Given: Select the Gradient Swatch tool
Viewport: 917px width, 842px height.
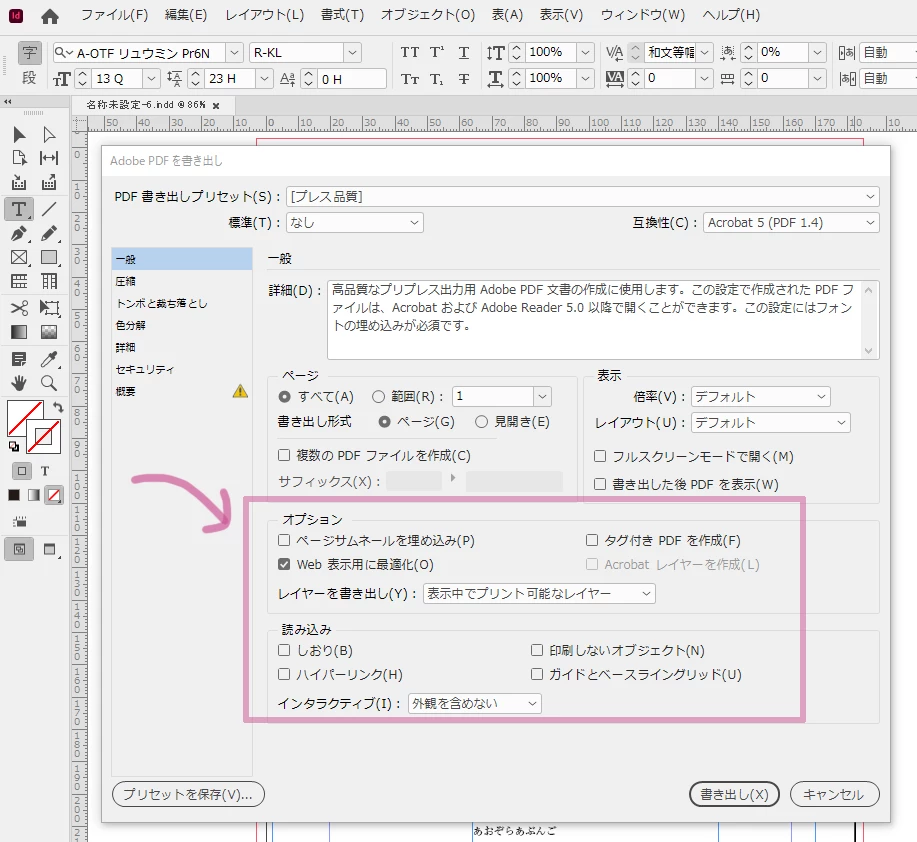Looking at the screenshot, I should pos(19,332).
